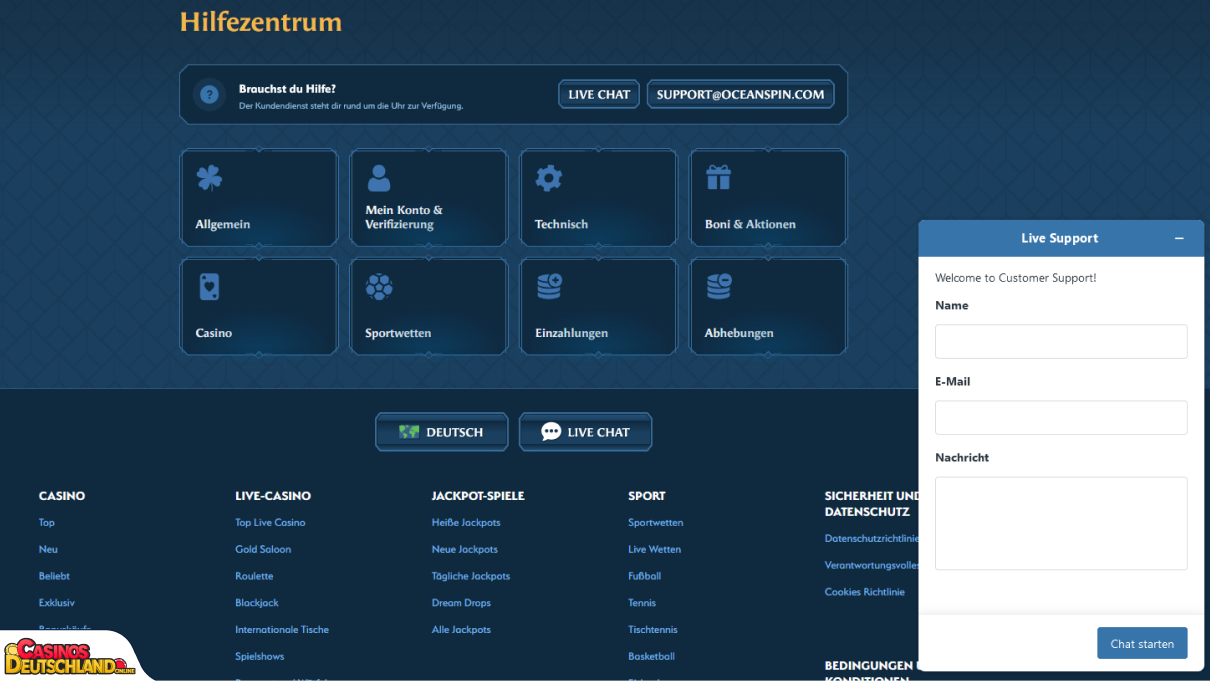Click the footer LIVE CHAT speech bubble button
The image size is (1210, 681).
(586, 432)
